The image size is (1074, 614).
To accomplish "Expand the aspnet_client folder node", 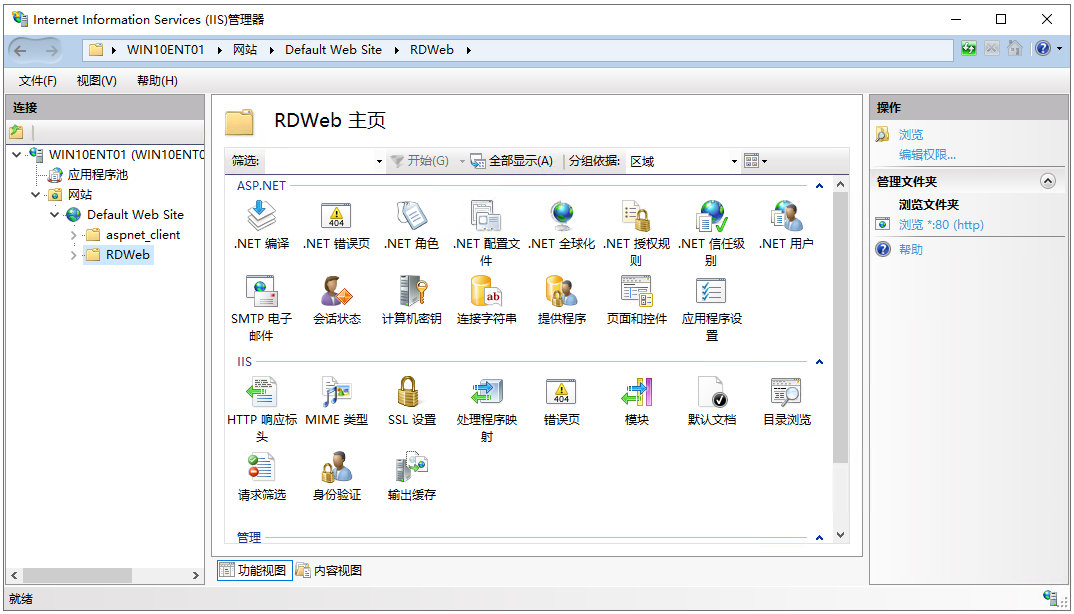I will (x=74, y=235).
